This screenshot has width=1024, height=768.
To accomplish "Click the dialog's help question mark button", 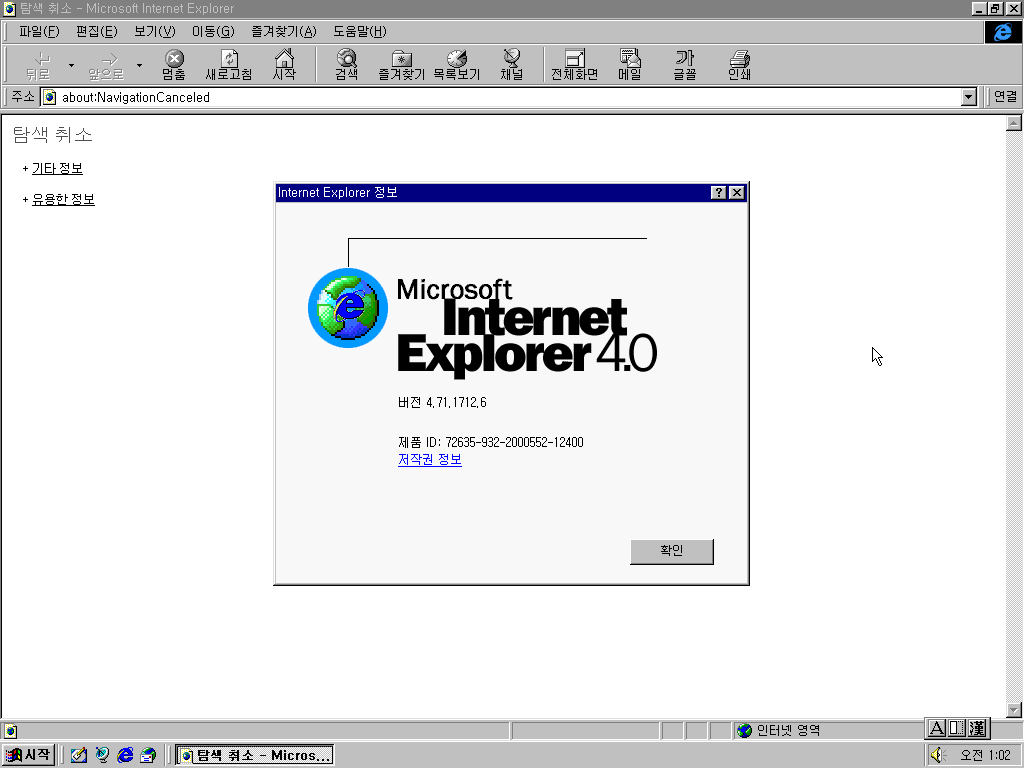I will click(718, 193).
